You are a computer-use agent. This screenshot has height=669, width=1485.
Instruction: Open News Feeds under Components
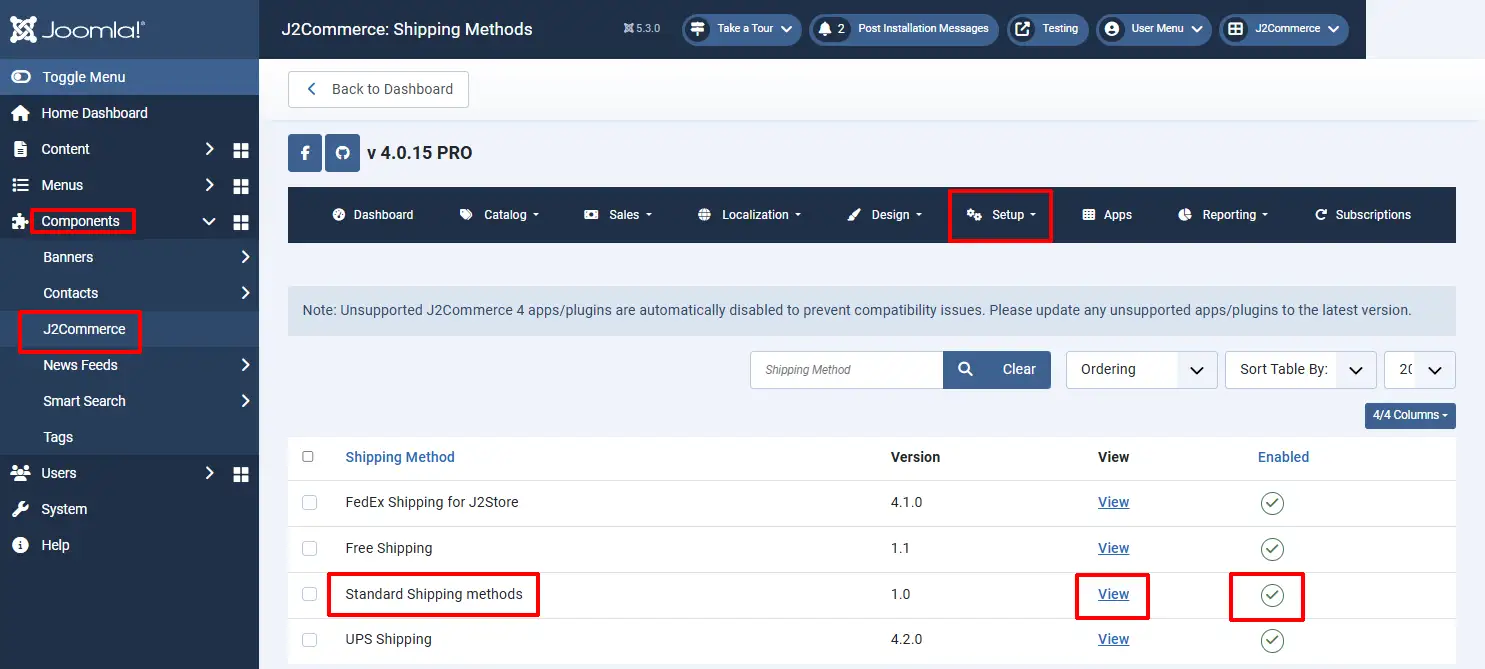(80, 365)
